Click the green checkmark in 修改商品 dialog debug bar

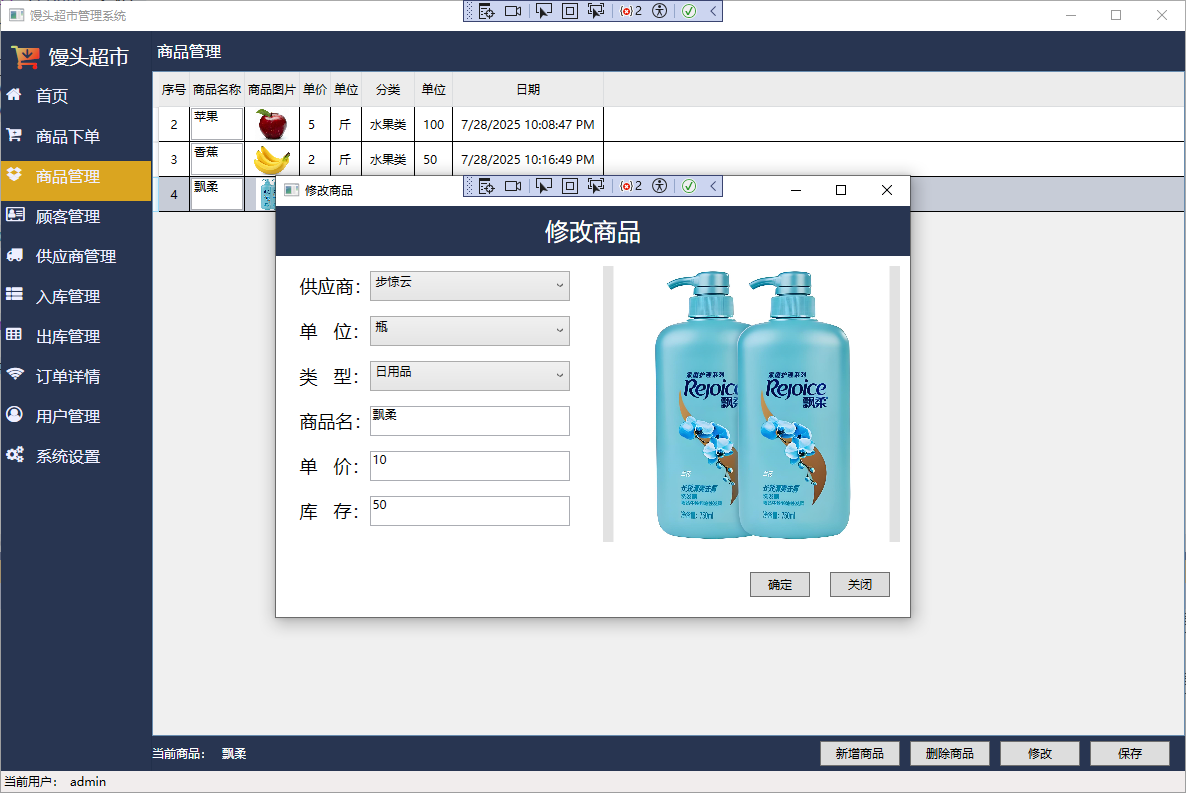coord(689,186)
